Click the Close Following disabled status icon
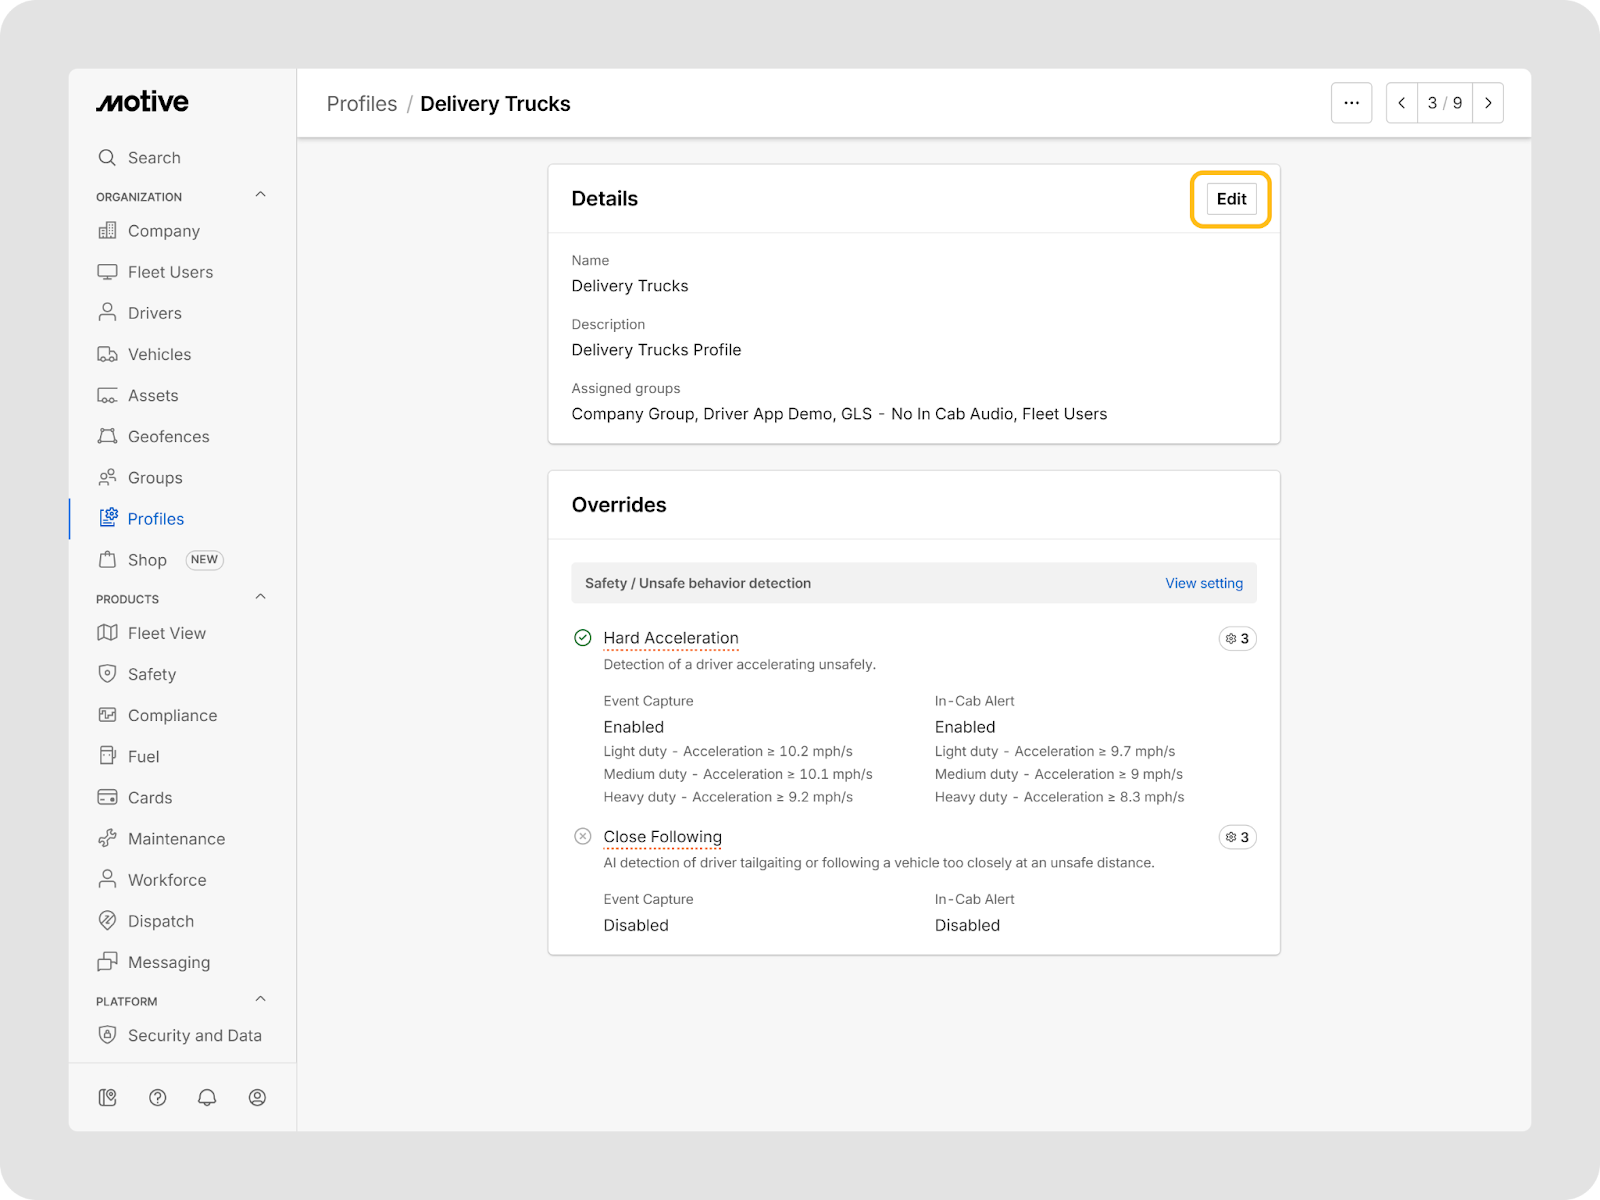 [583, 836]
